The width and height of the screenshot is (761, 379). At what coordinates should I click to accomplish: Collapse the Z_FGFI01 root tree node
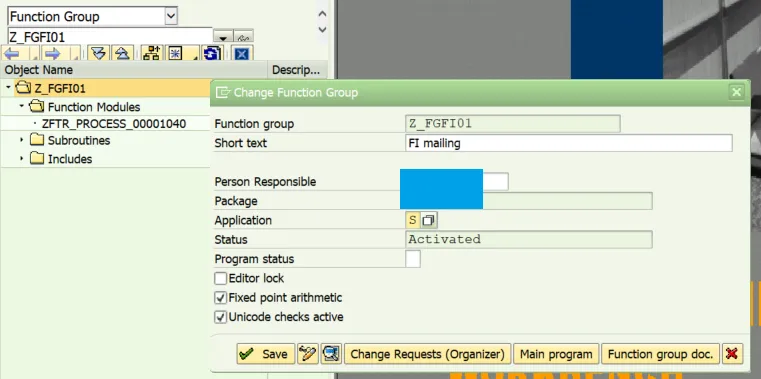[x=8, y=88]
